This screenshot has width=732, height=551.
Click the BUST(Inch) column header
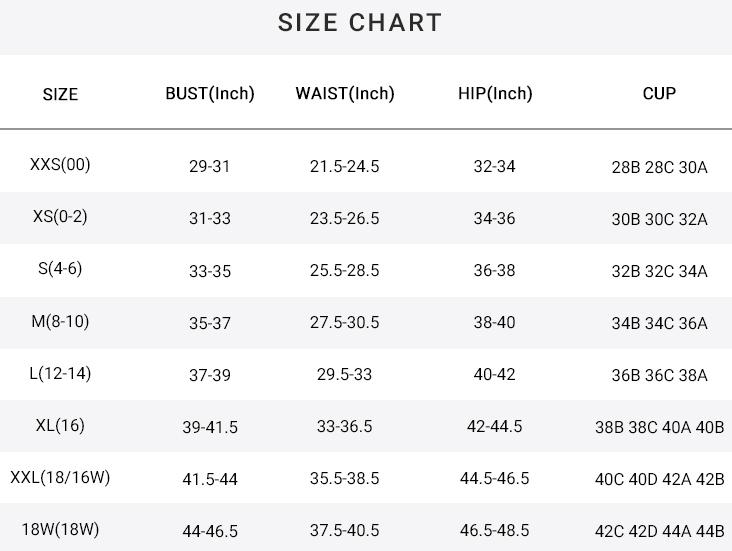click(210, 94)
